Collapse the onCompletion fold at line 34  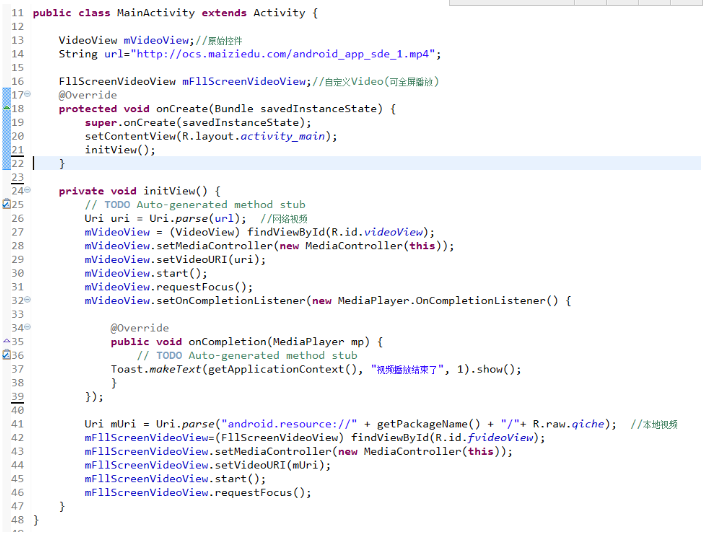pyautogui.click(x=28, y=327)
